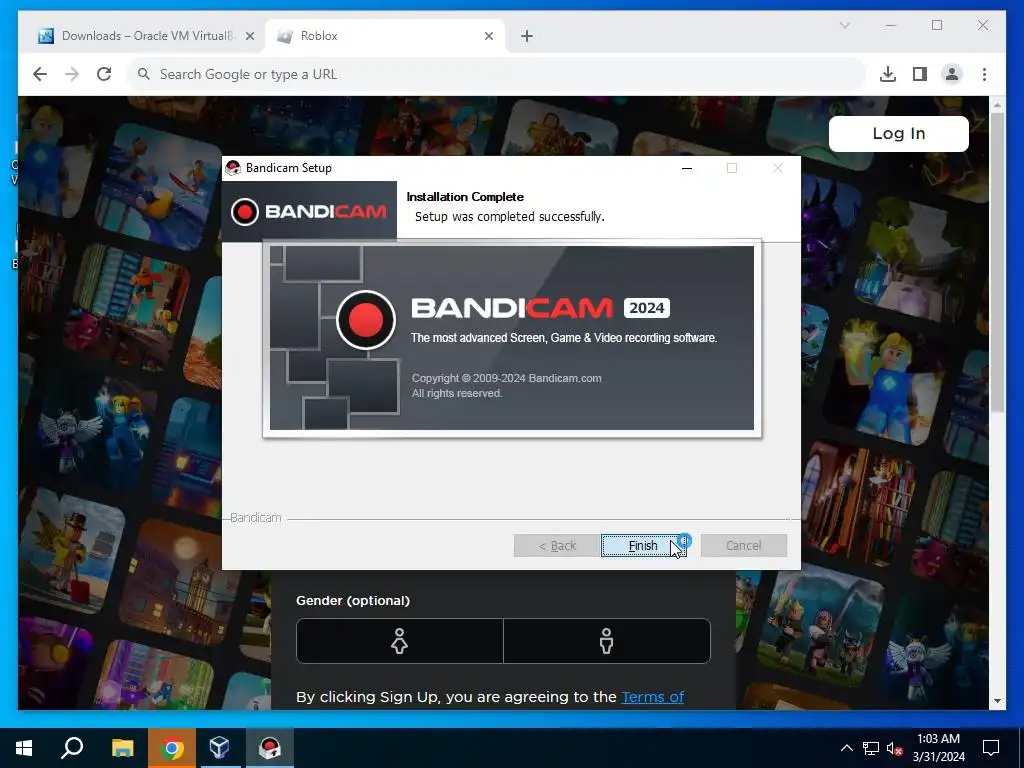Screen dimensions: 1024x768
Task: Close the Downloads VirtualBox tab
Action: 249,36
